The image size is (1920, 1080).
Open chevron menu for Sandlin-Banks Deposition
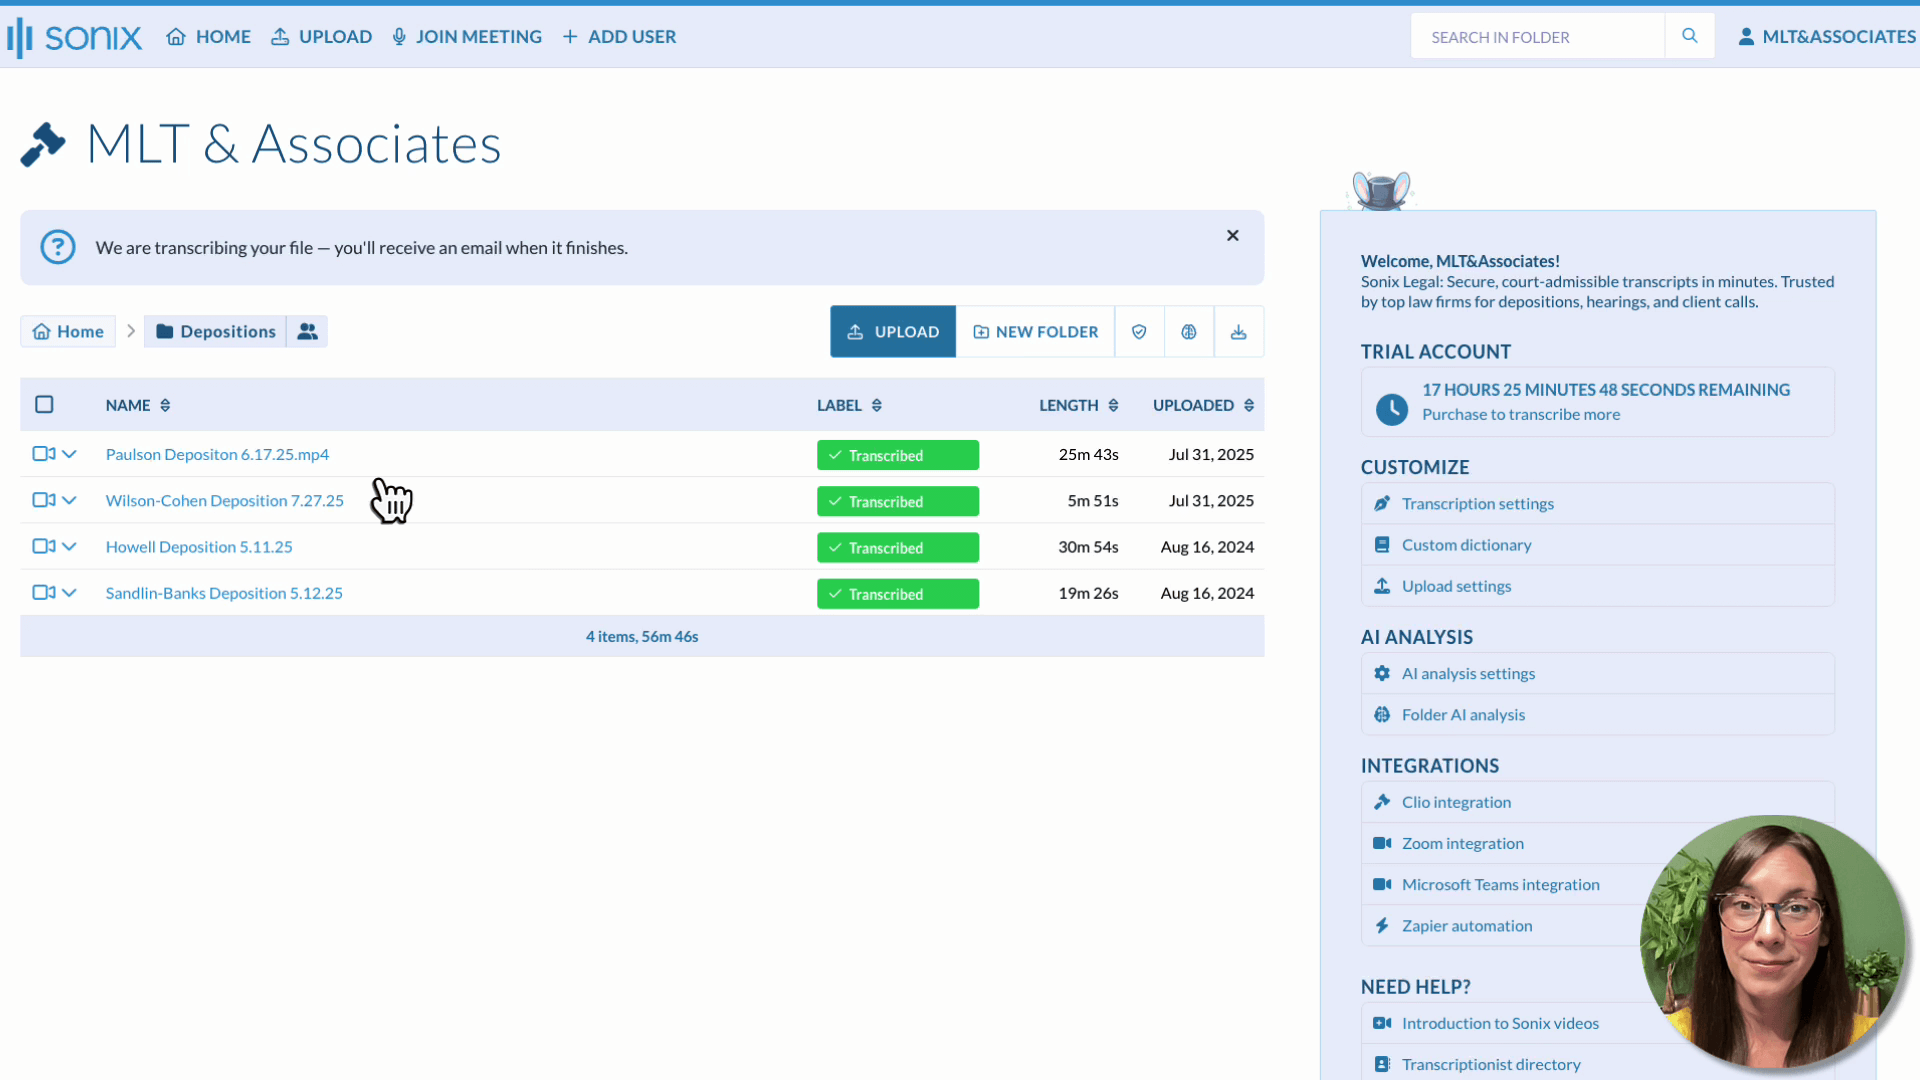[69, 593]
